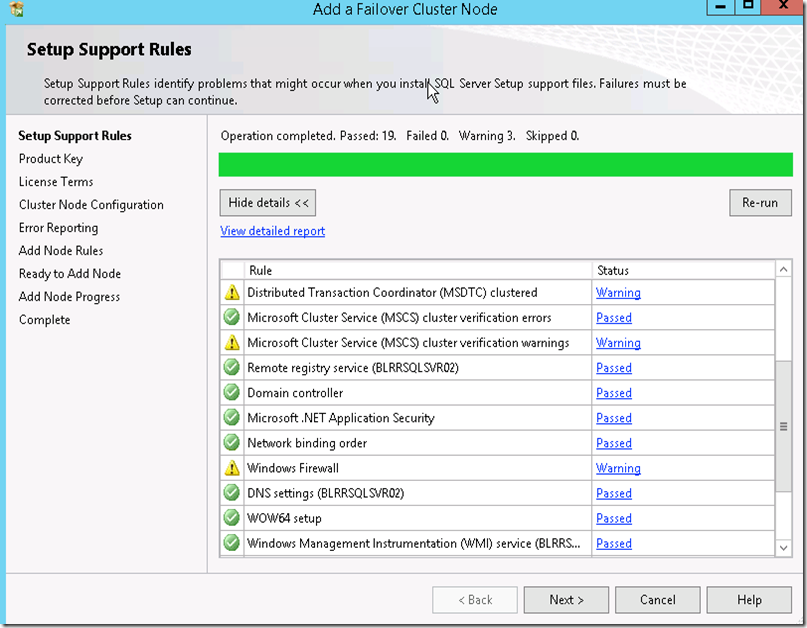Open the View detailed report link
807x628 pixels.
pos(272,231)
